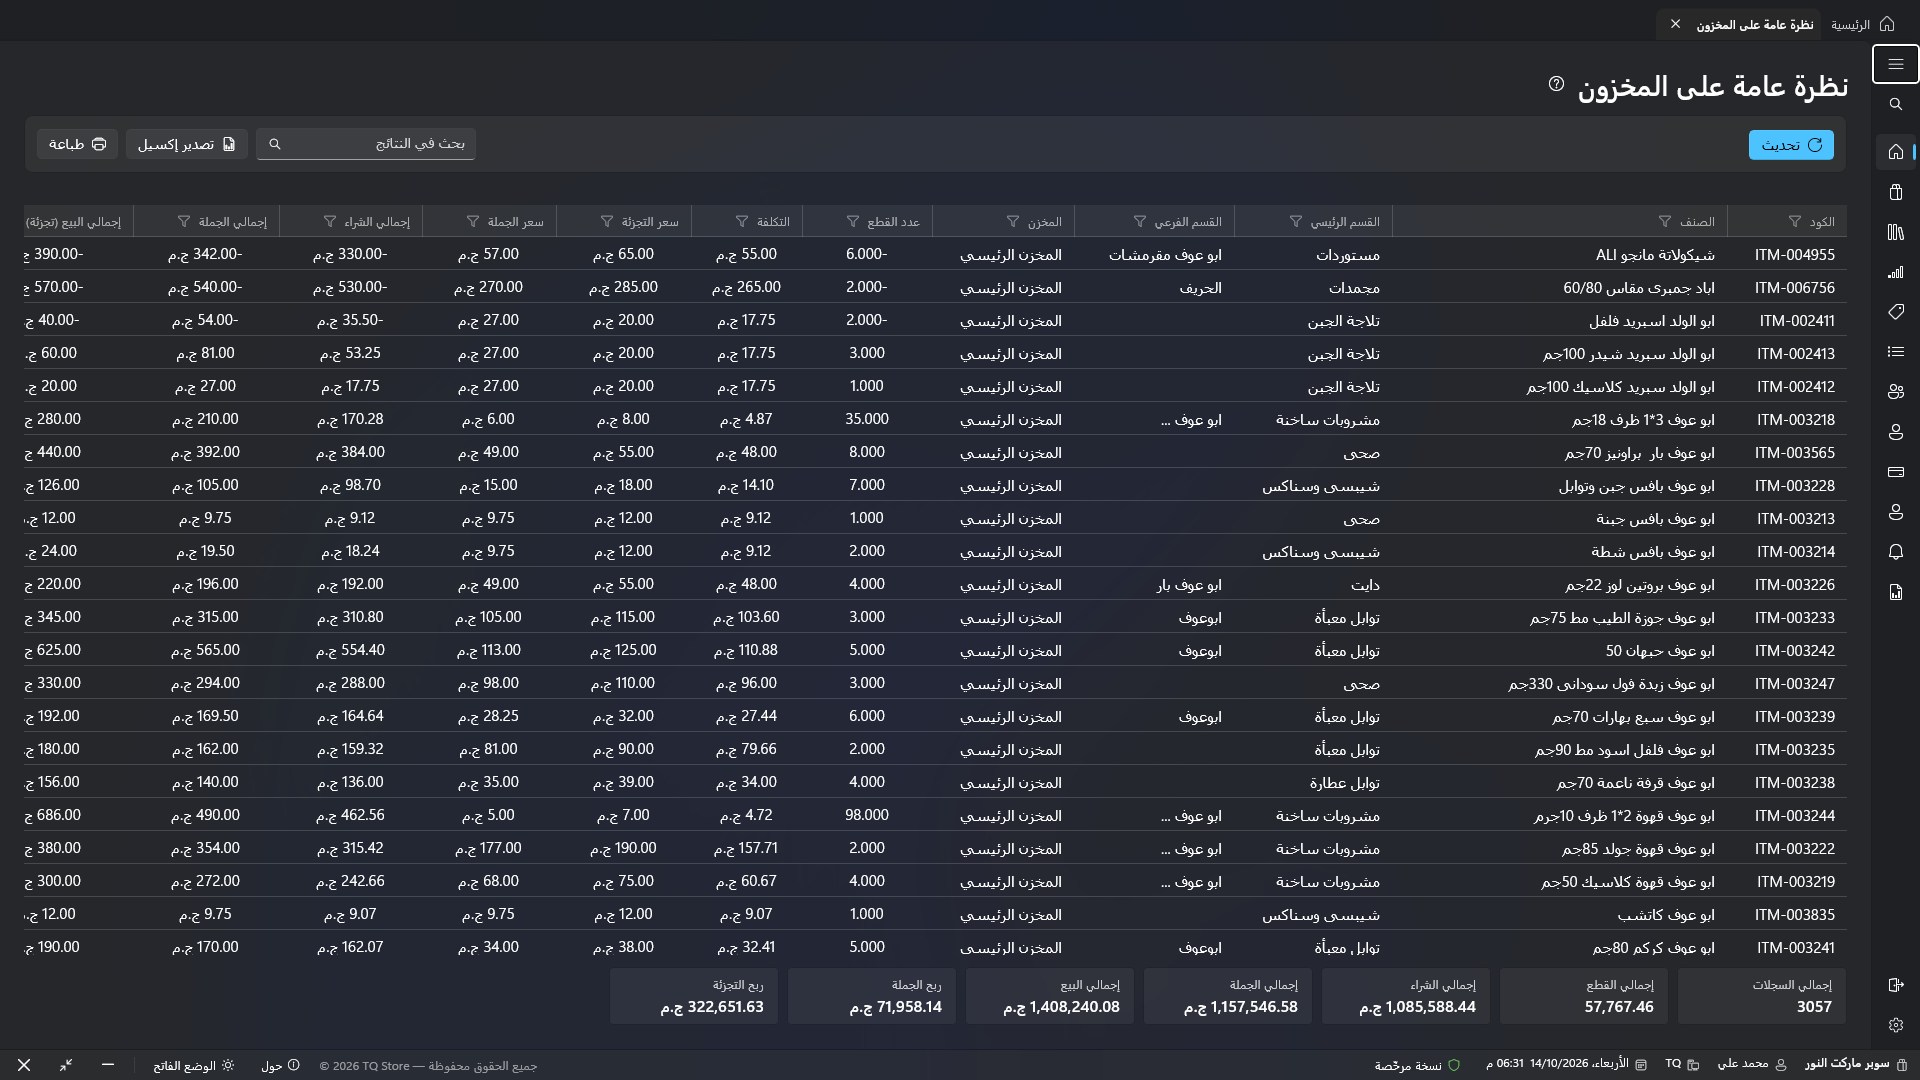Open filter for المخزن column

pos(1012,222)
